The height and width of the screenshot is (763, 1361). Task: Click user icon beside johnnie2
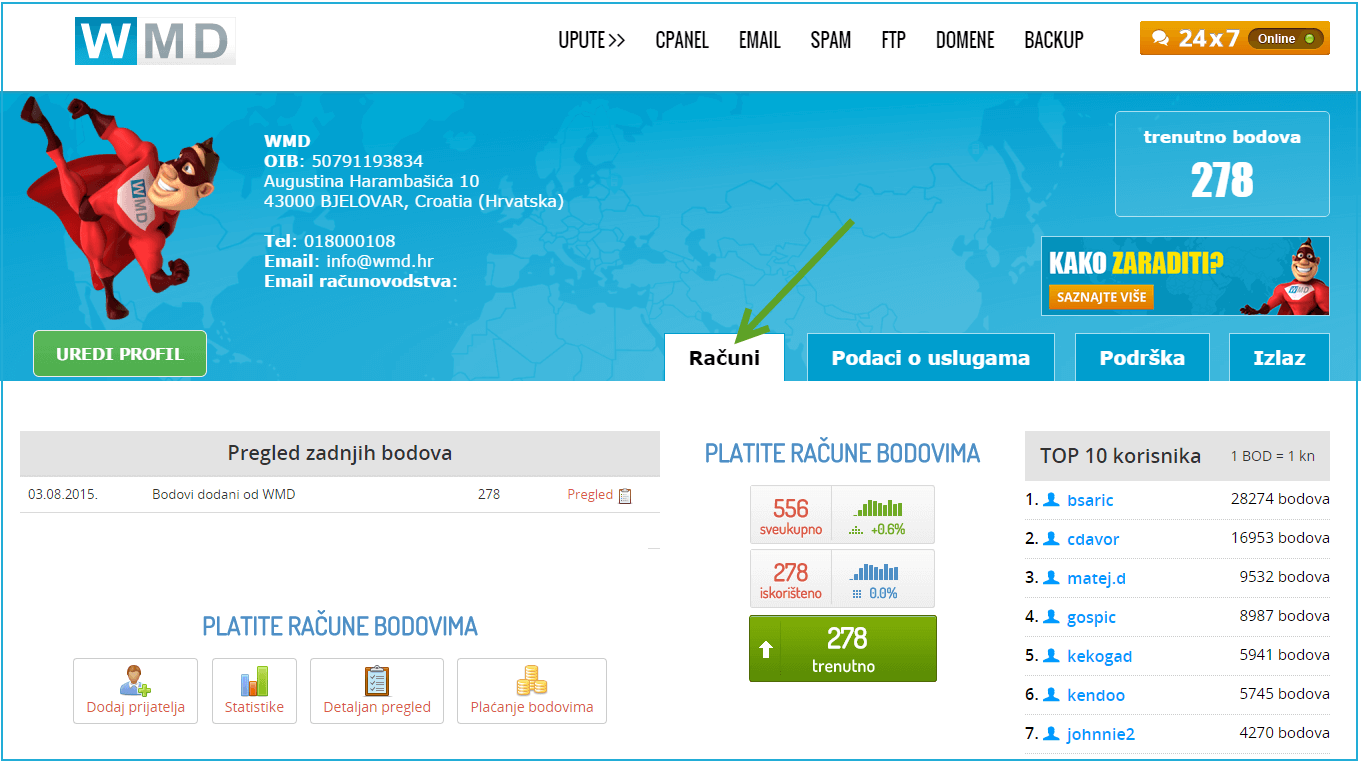click(1051, 733)
